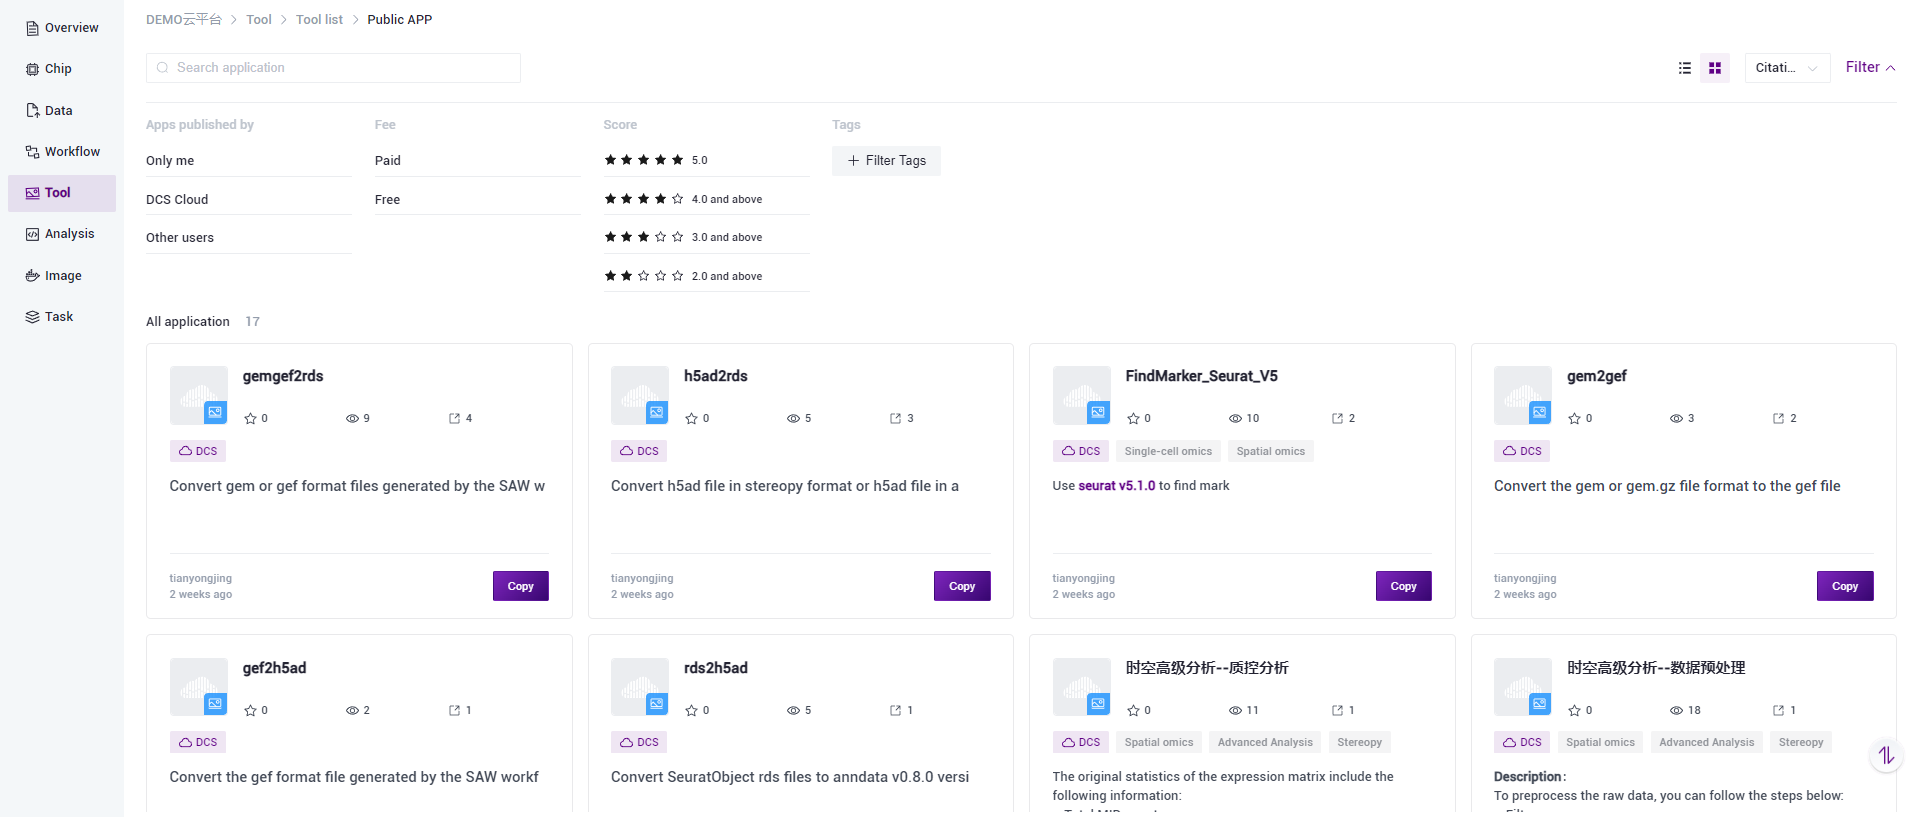Click star icon on 时空高级分析--数据预处理 card

pyautogui.click(x=1574, y=711)
